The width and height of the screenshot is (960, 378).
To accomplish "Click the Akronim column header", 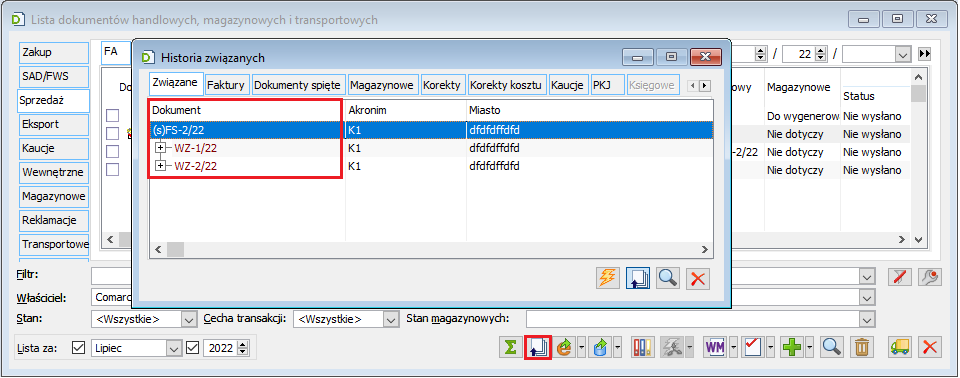I will tap(406, 110).
